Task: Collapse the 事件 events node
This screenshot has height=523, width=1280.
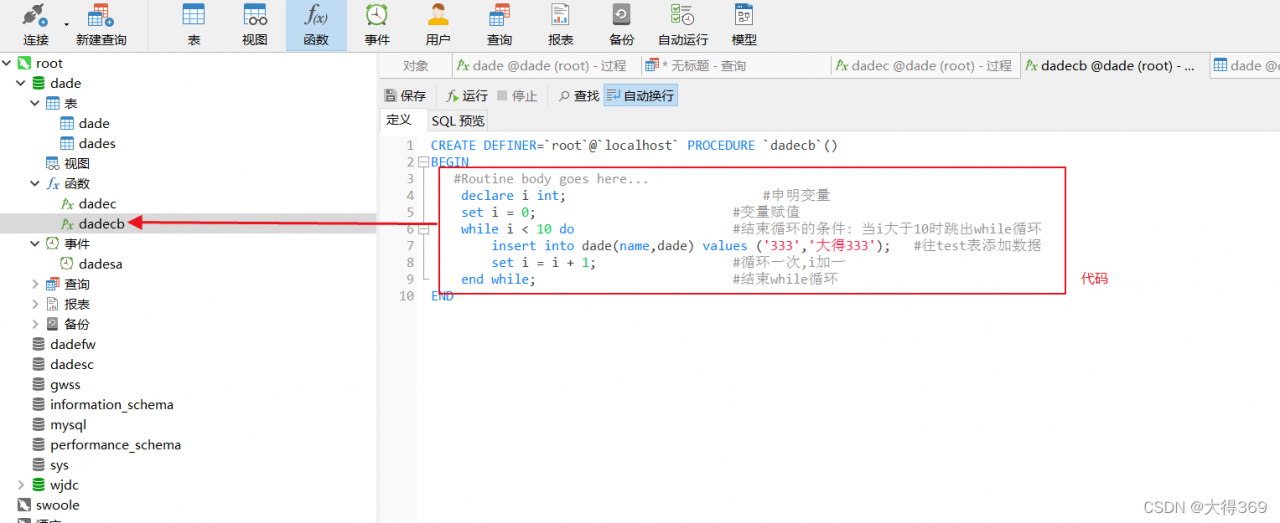Action: pyautogui.click(x=35, y=243)
